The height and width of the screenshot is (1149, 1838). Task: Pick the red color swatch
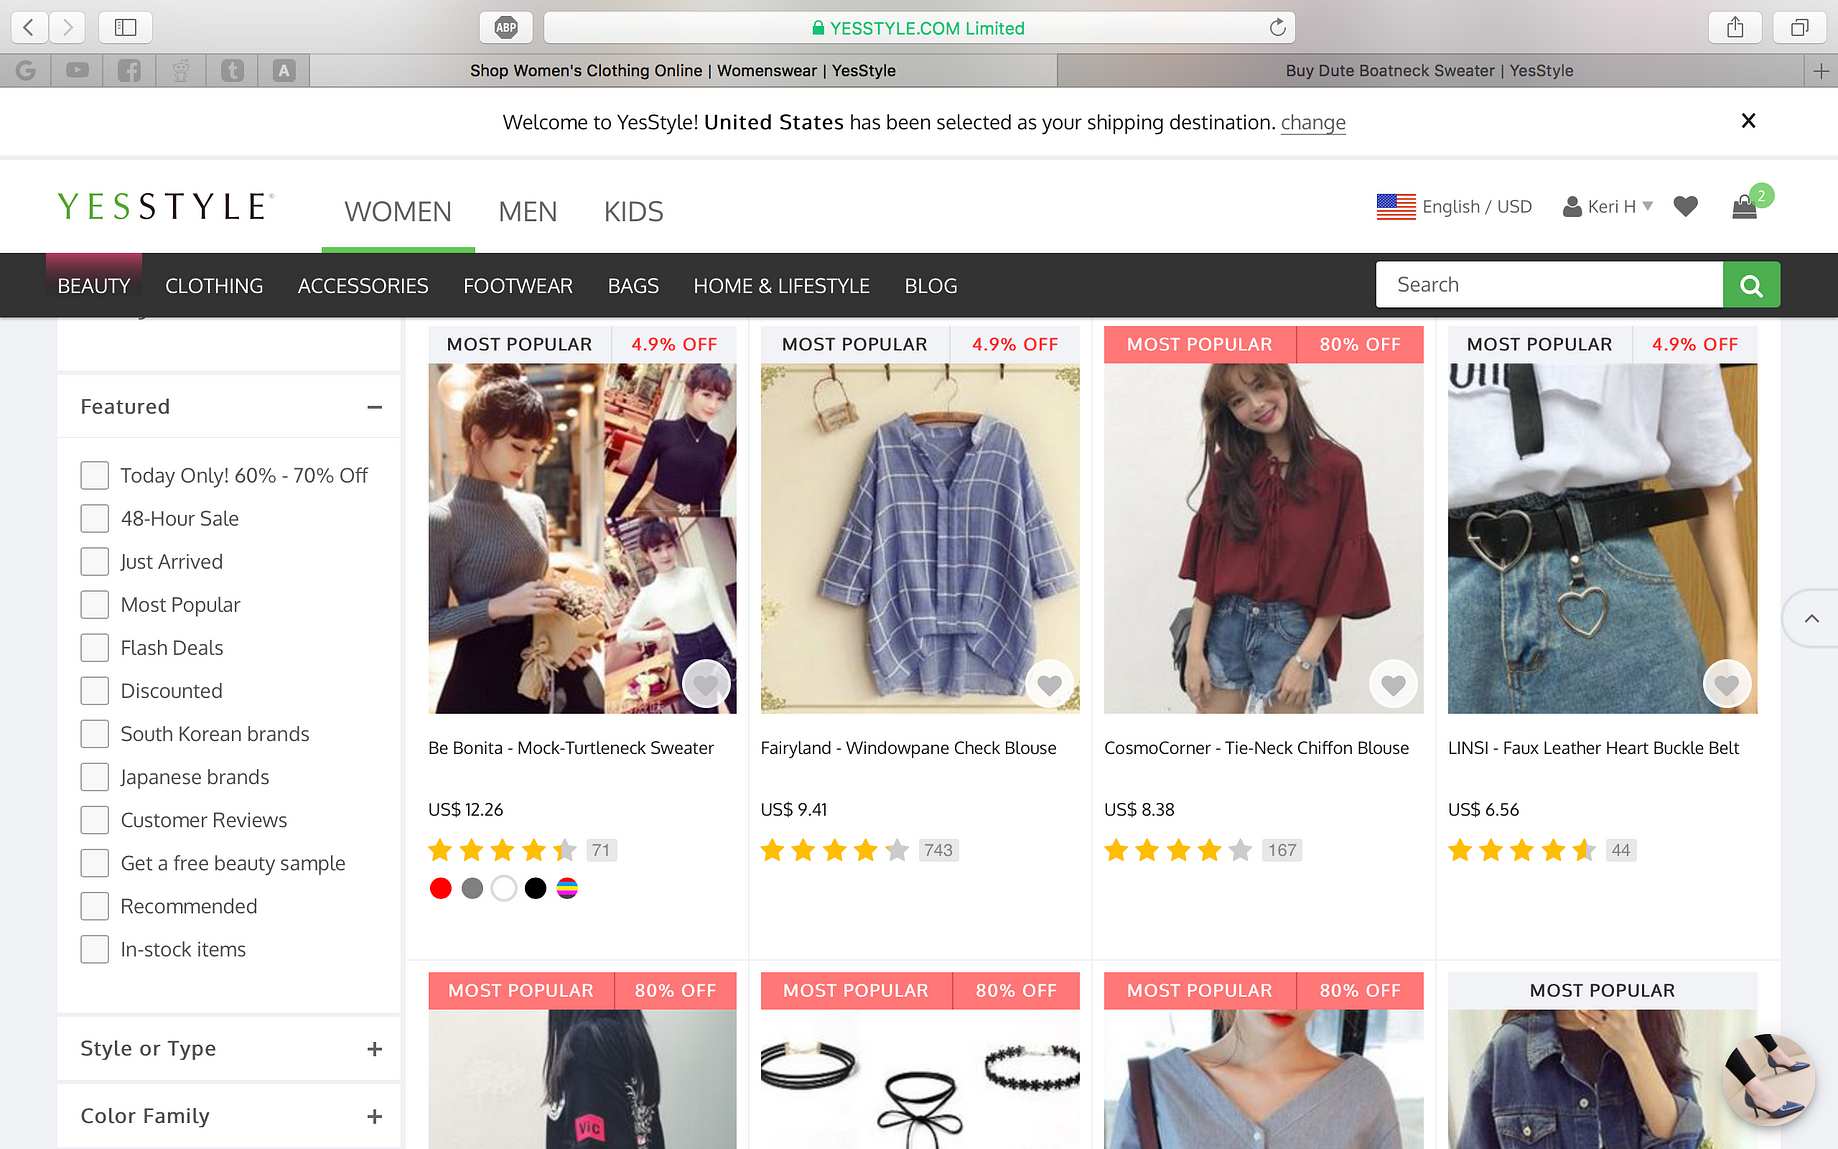[440, 888]
